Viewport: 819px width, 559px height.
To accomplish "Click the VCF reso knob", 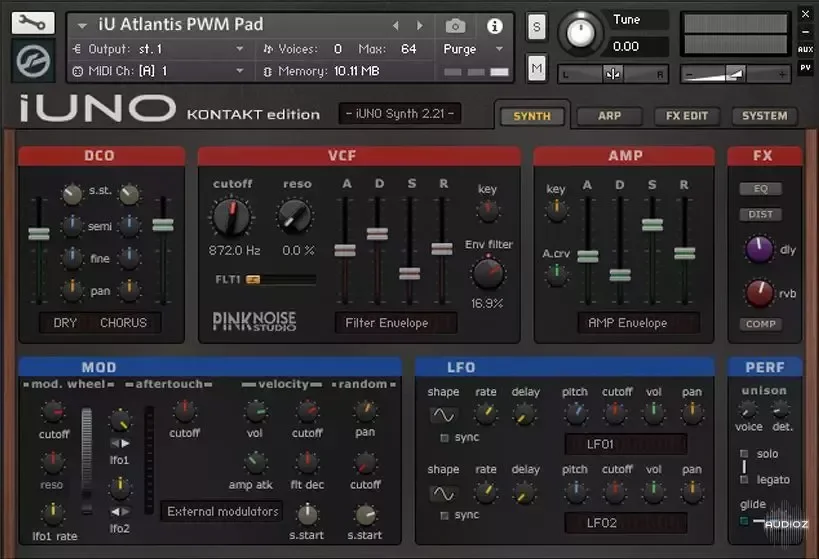I will pyautogui.click(x=295, y=216).
